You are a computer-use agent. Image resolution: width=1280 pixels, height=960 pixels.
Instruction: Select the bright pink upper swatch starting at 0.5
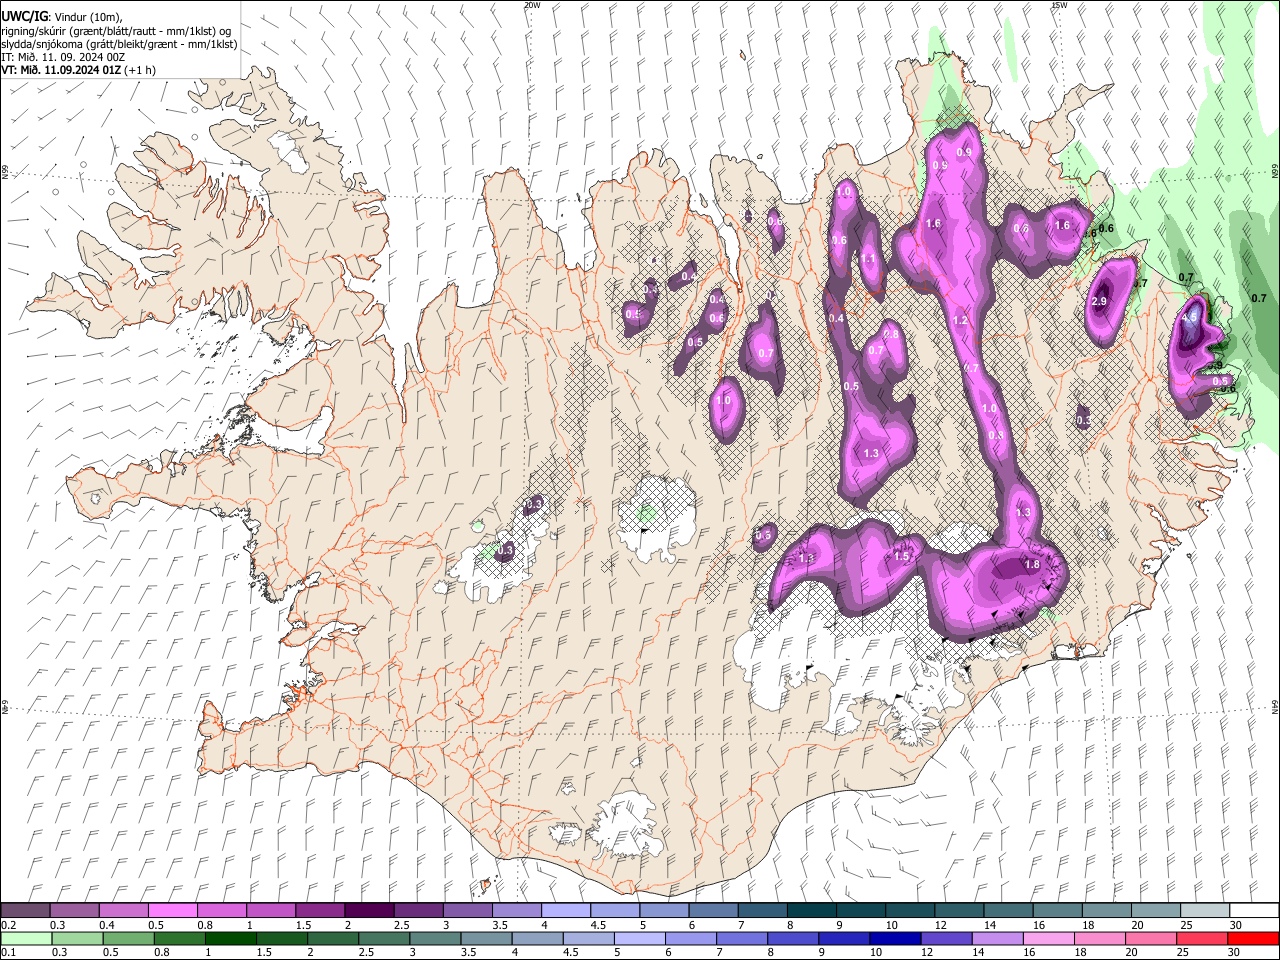tap(172, 910)
